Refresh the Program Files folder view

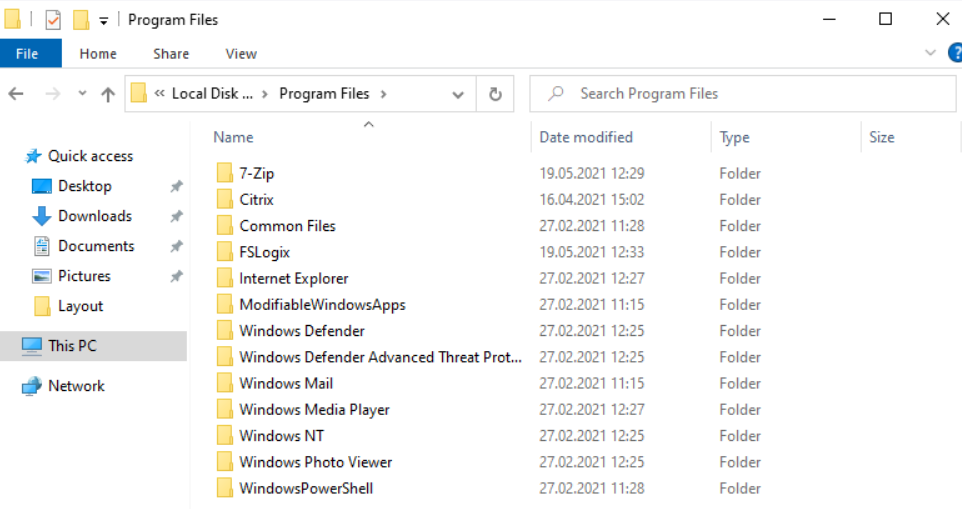(495, 94)
